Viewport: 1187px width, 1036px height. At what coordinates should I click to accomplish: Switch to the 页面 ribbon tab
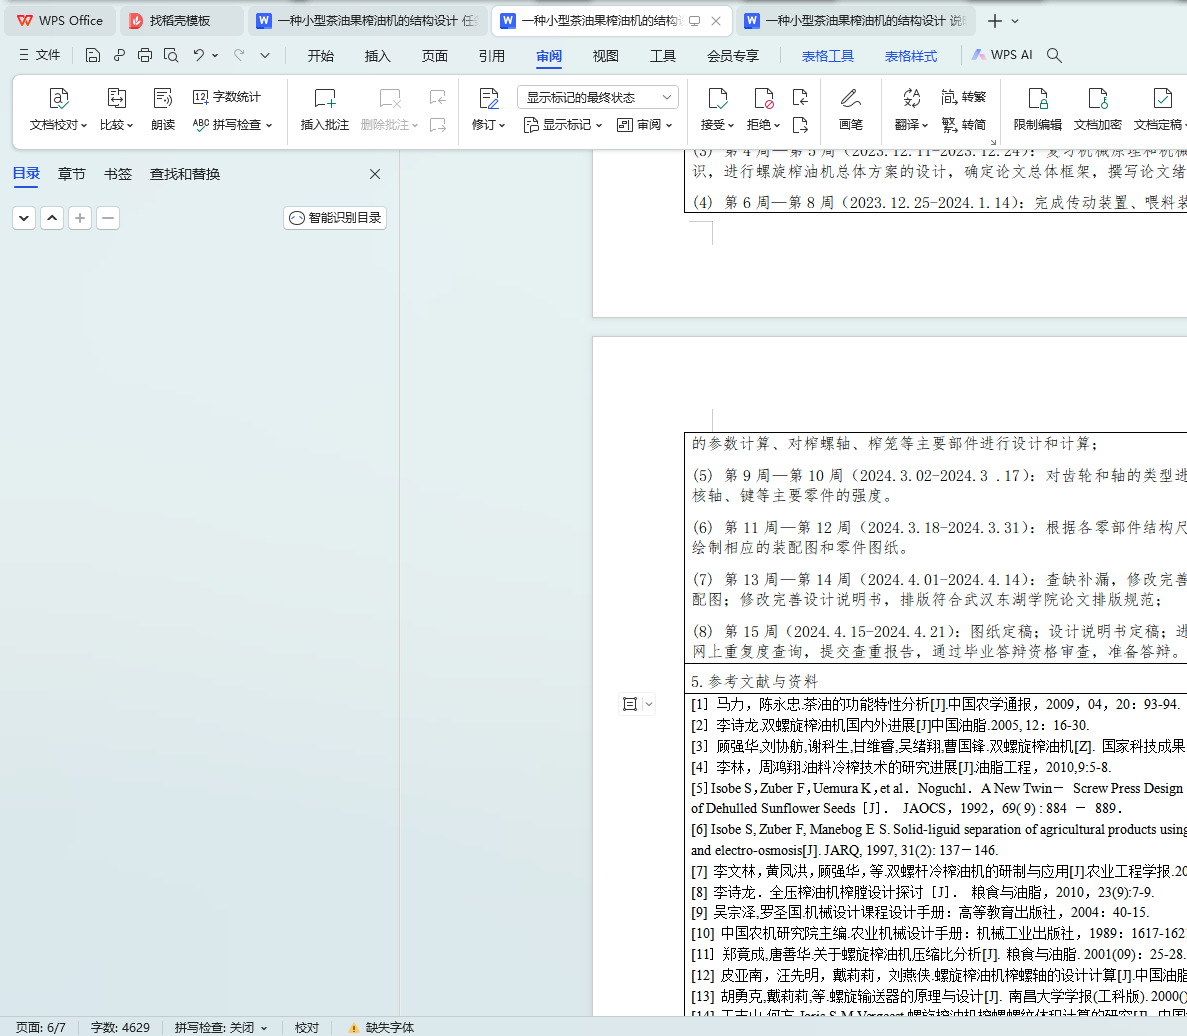point(435,56)
